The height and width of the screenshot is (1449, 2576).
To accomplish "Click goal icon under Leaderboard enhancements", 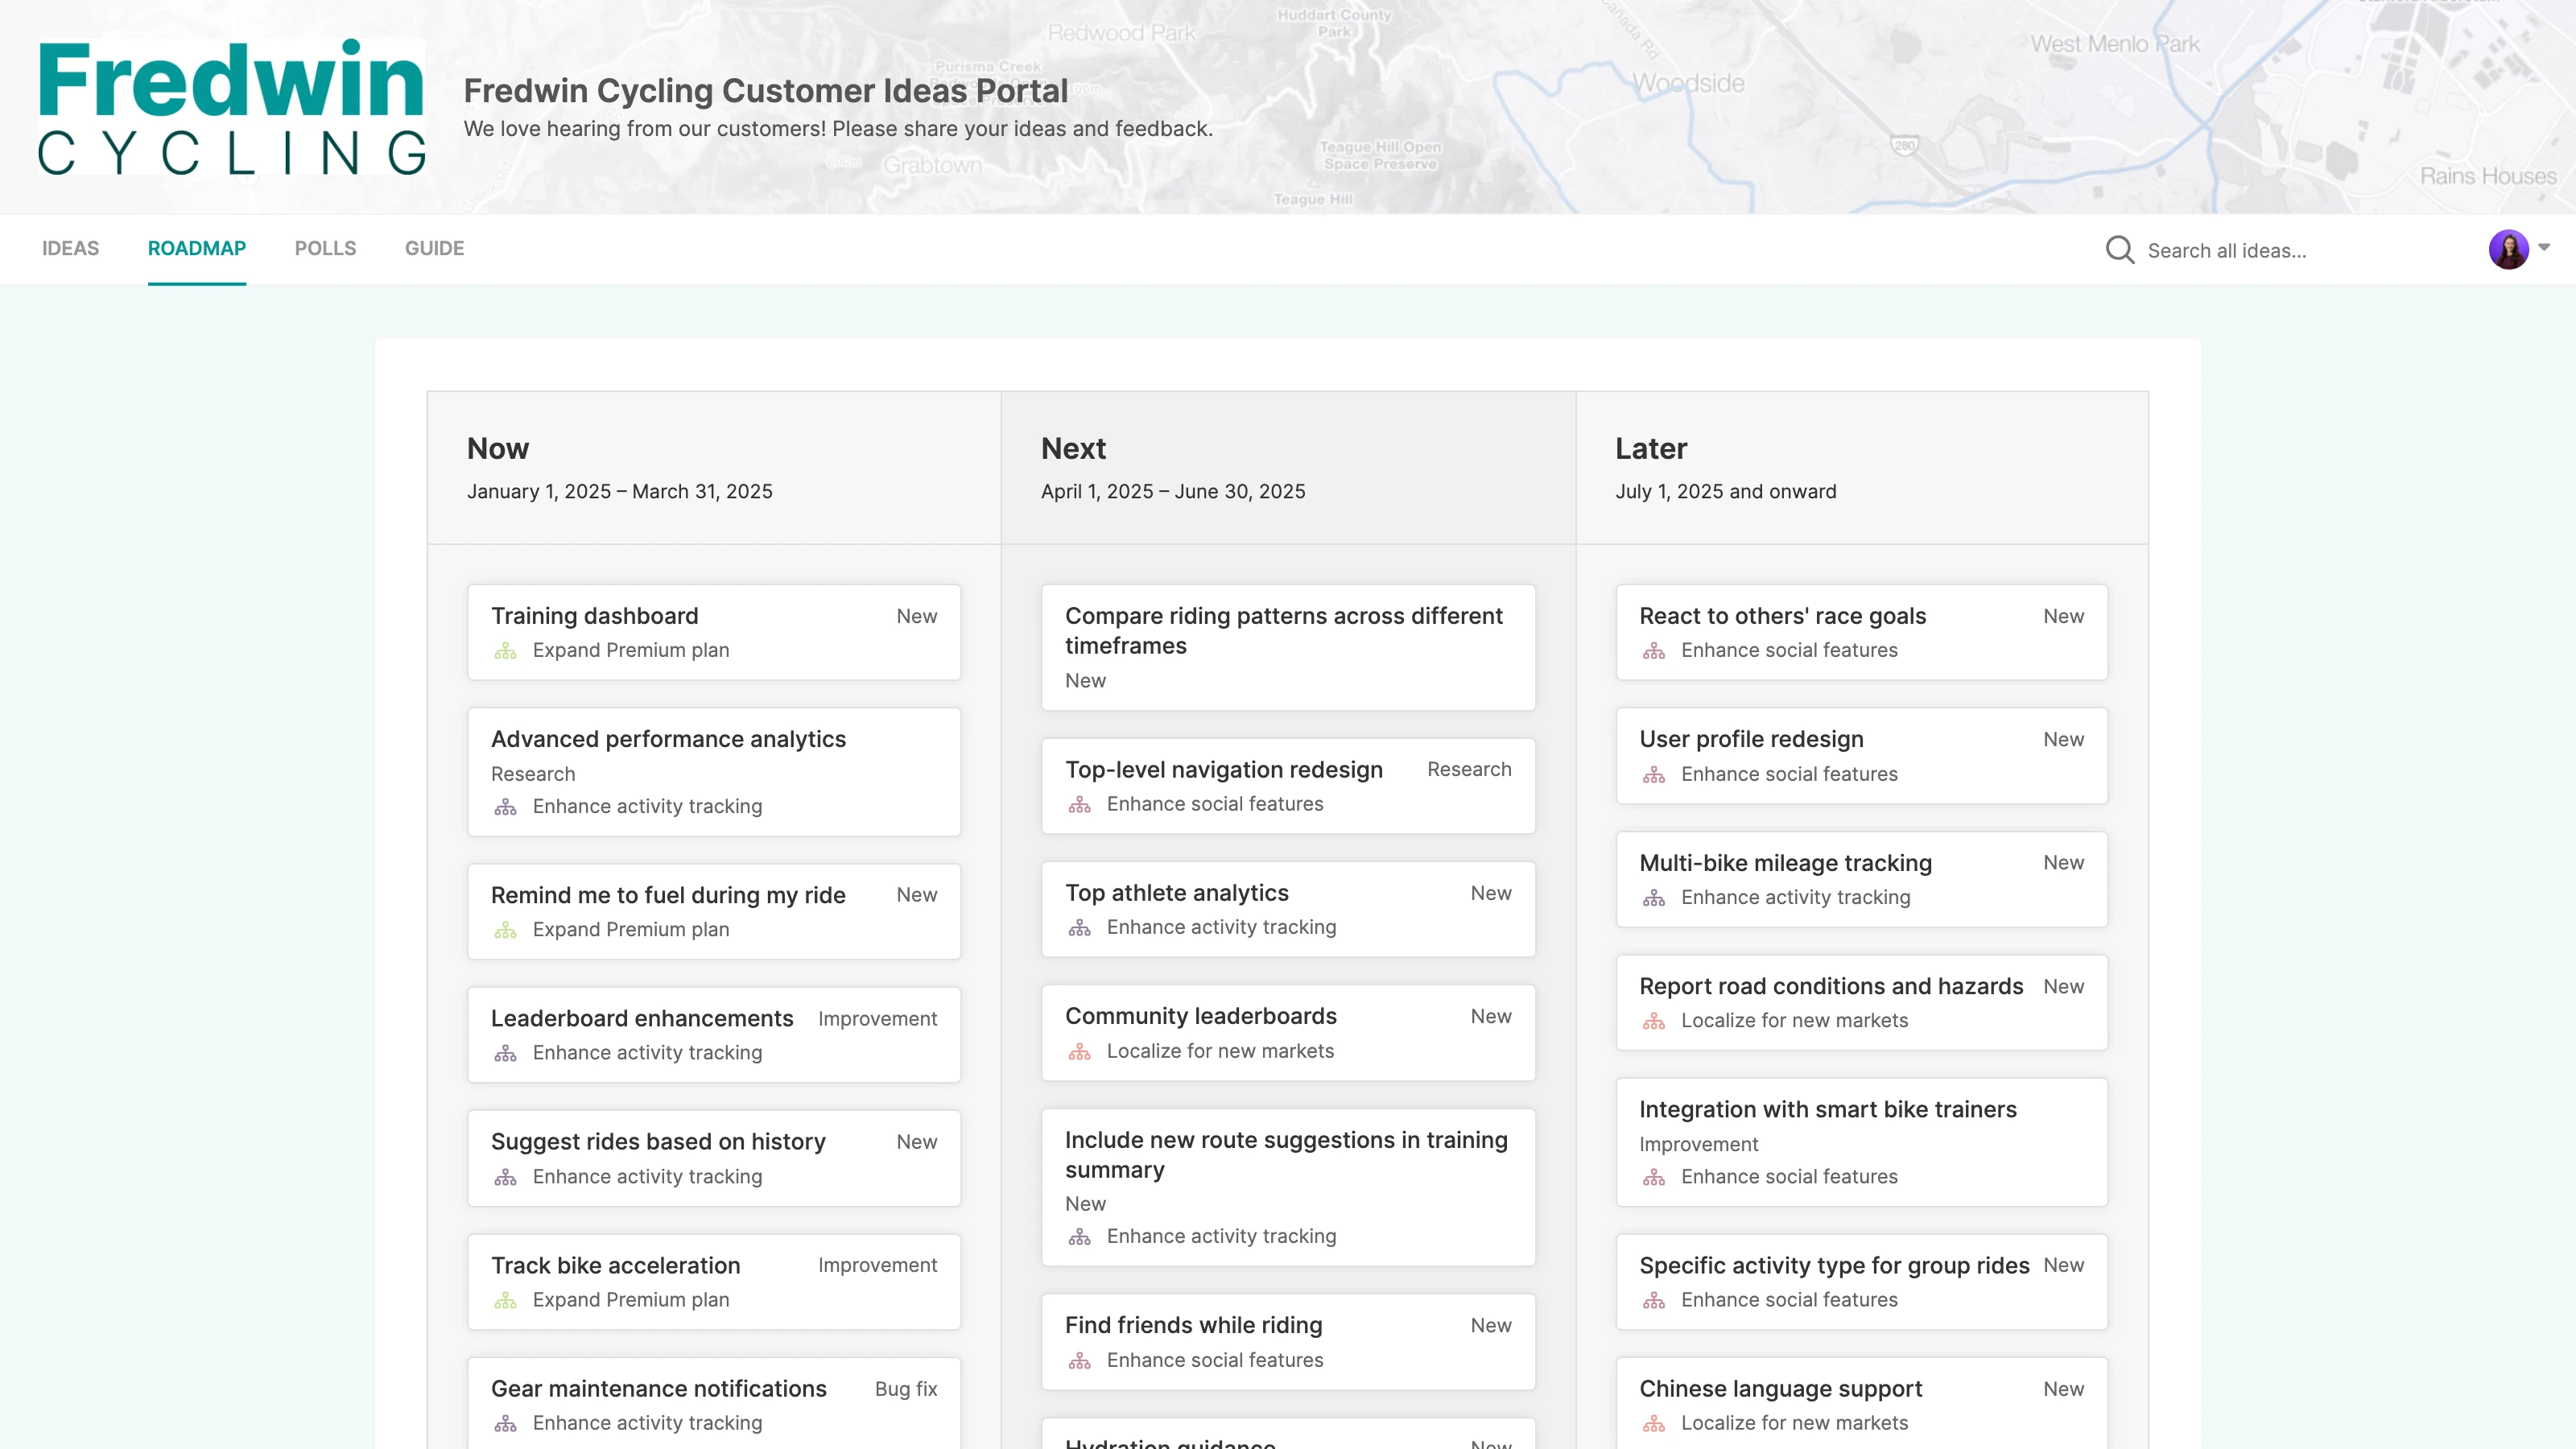I will point(505,1053).
